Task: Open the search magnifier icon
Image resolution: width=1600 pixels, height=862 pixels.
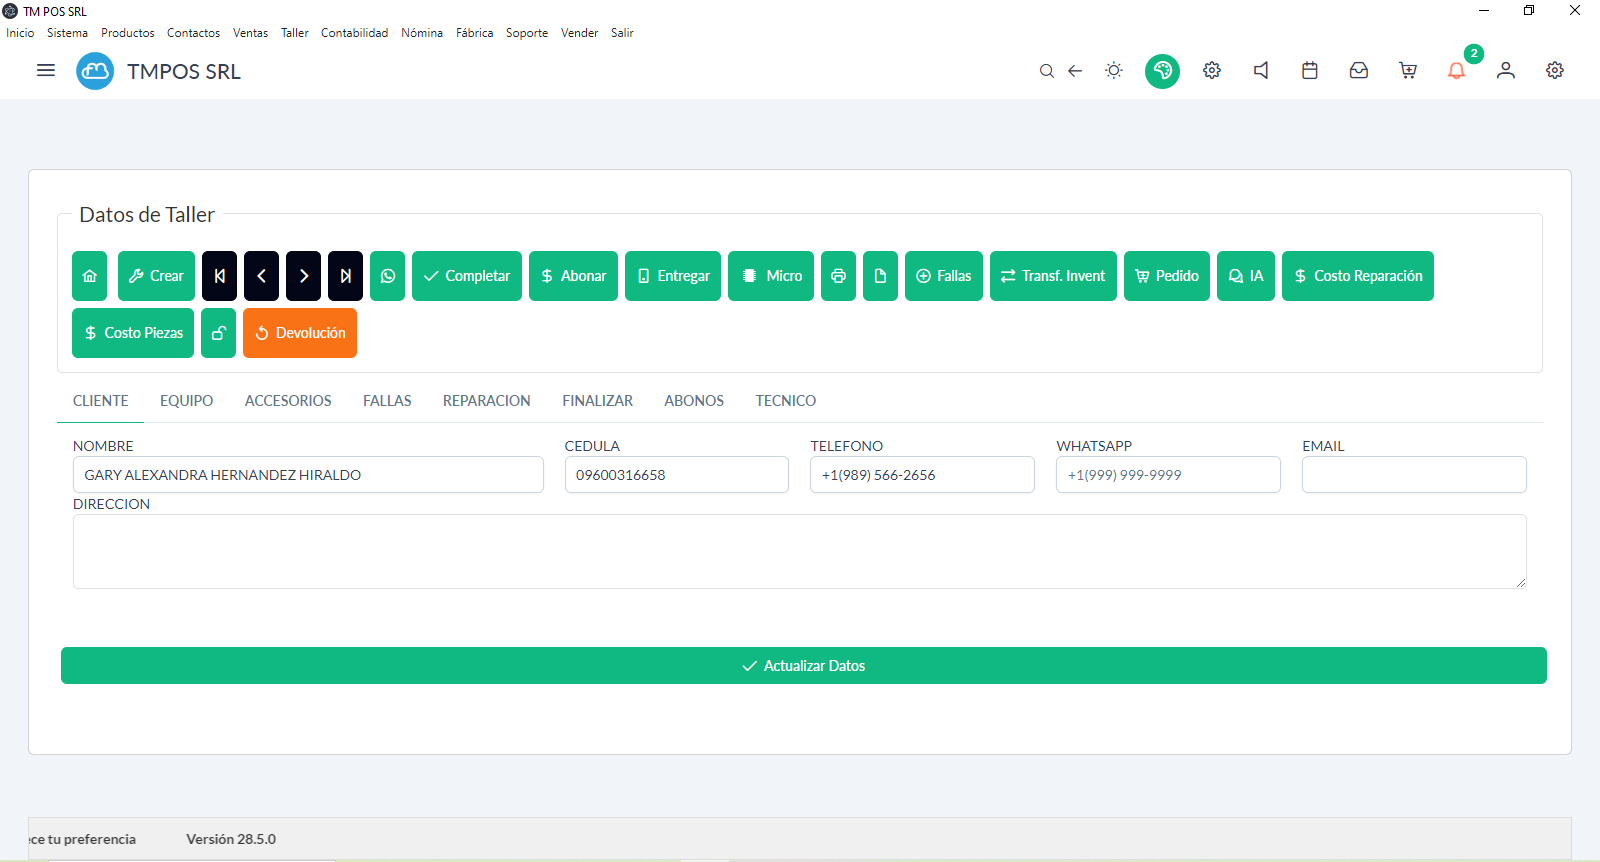Action: pyautogui.click(x=1046, y=71)
